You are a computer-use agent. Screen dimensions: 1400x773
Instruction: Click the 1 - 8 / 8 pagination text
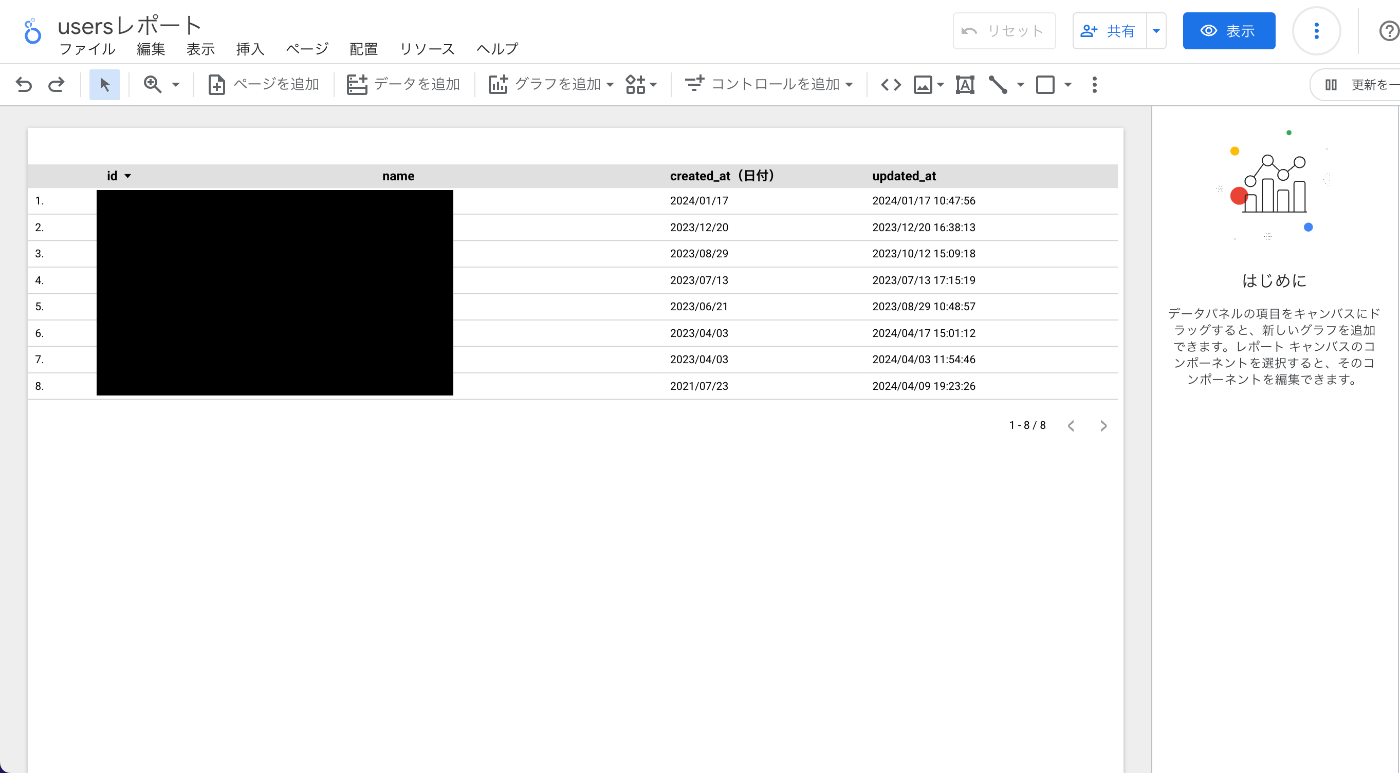click(1027, 426)
